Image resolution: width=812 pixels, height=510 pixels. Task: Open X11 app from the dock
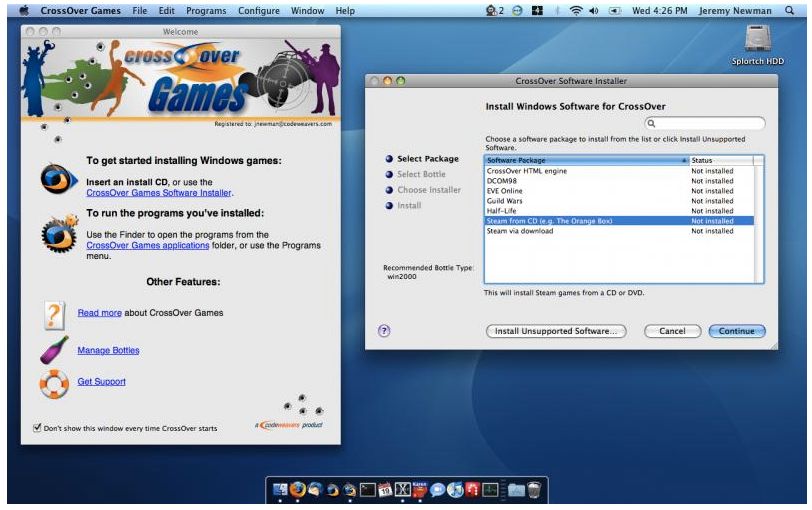402,489
